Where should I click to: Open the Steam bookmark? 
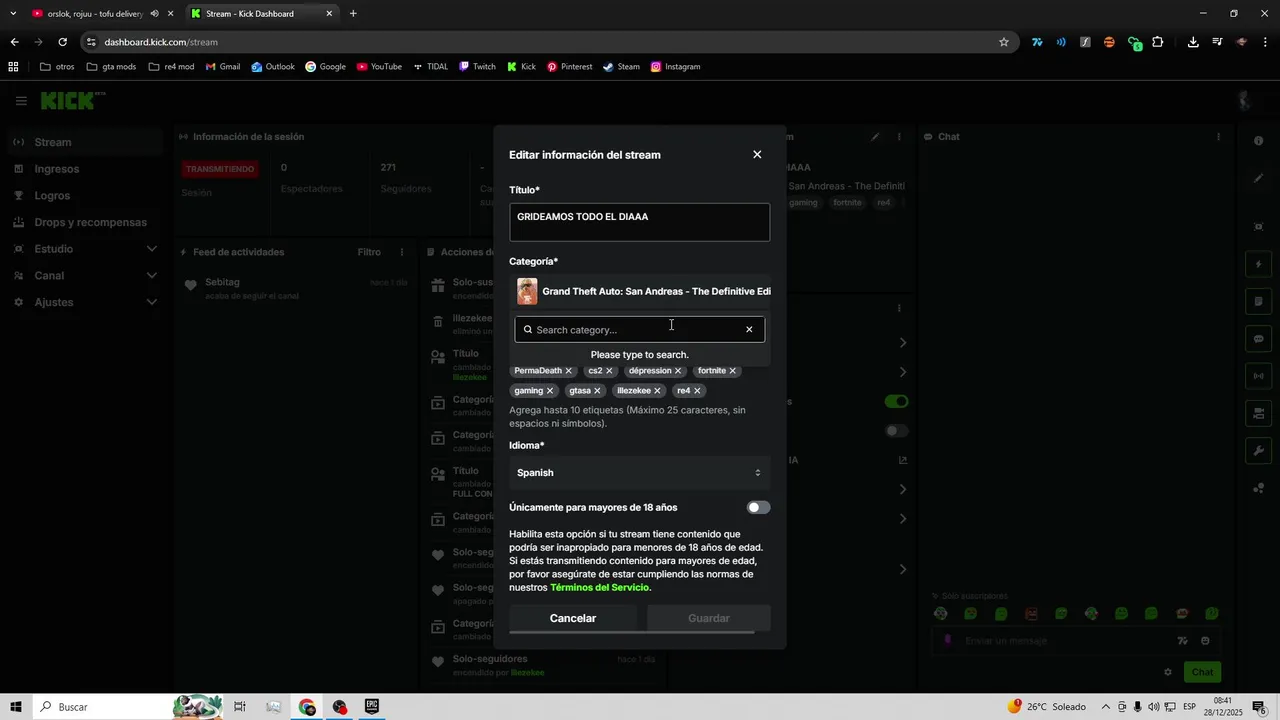[x=621, y=67]
